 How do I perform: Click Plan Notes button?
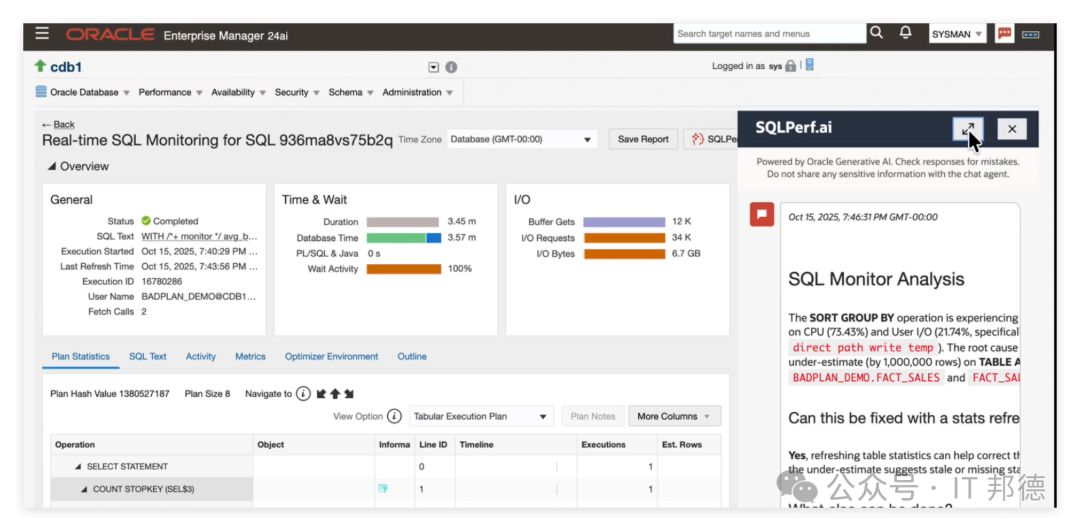point(592,416)
